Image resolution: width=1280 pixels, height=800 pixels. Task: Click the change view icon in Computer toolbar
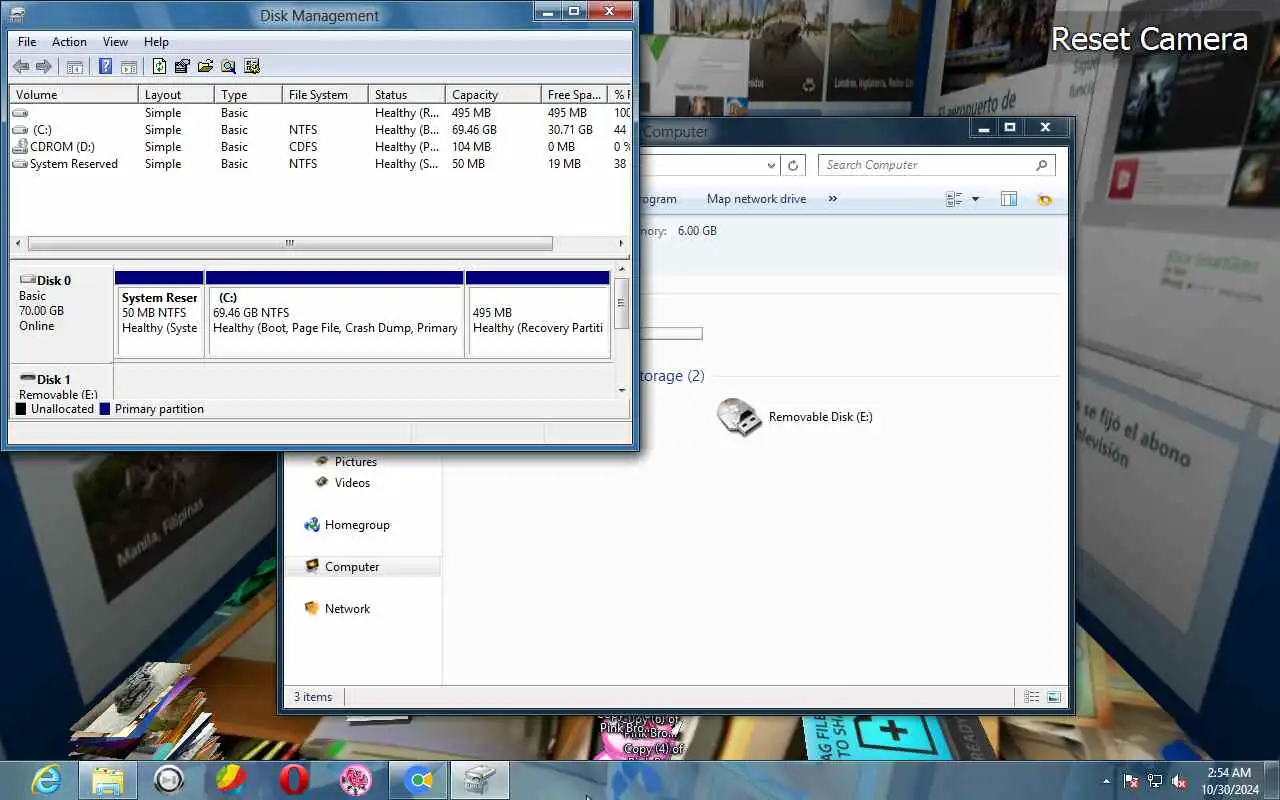[x=954, y=199]
